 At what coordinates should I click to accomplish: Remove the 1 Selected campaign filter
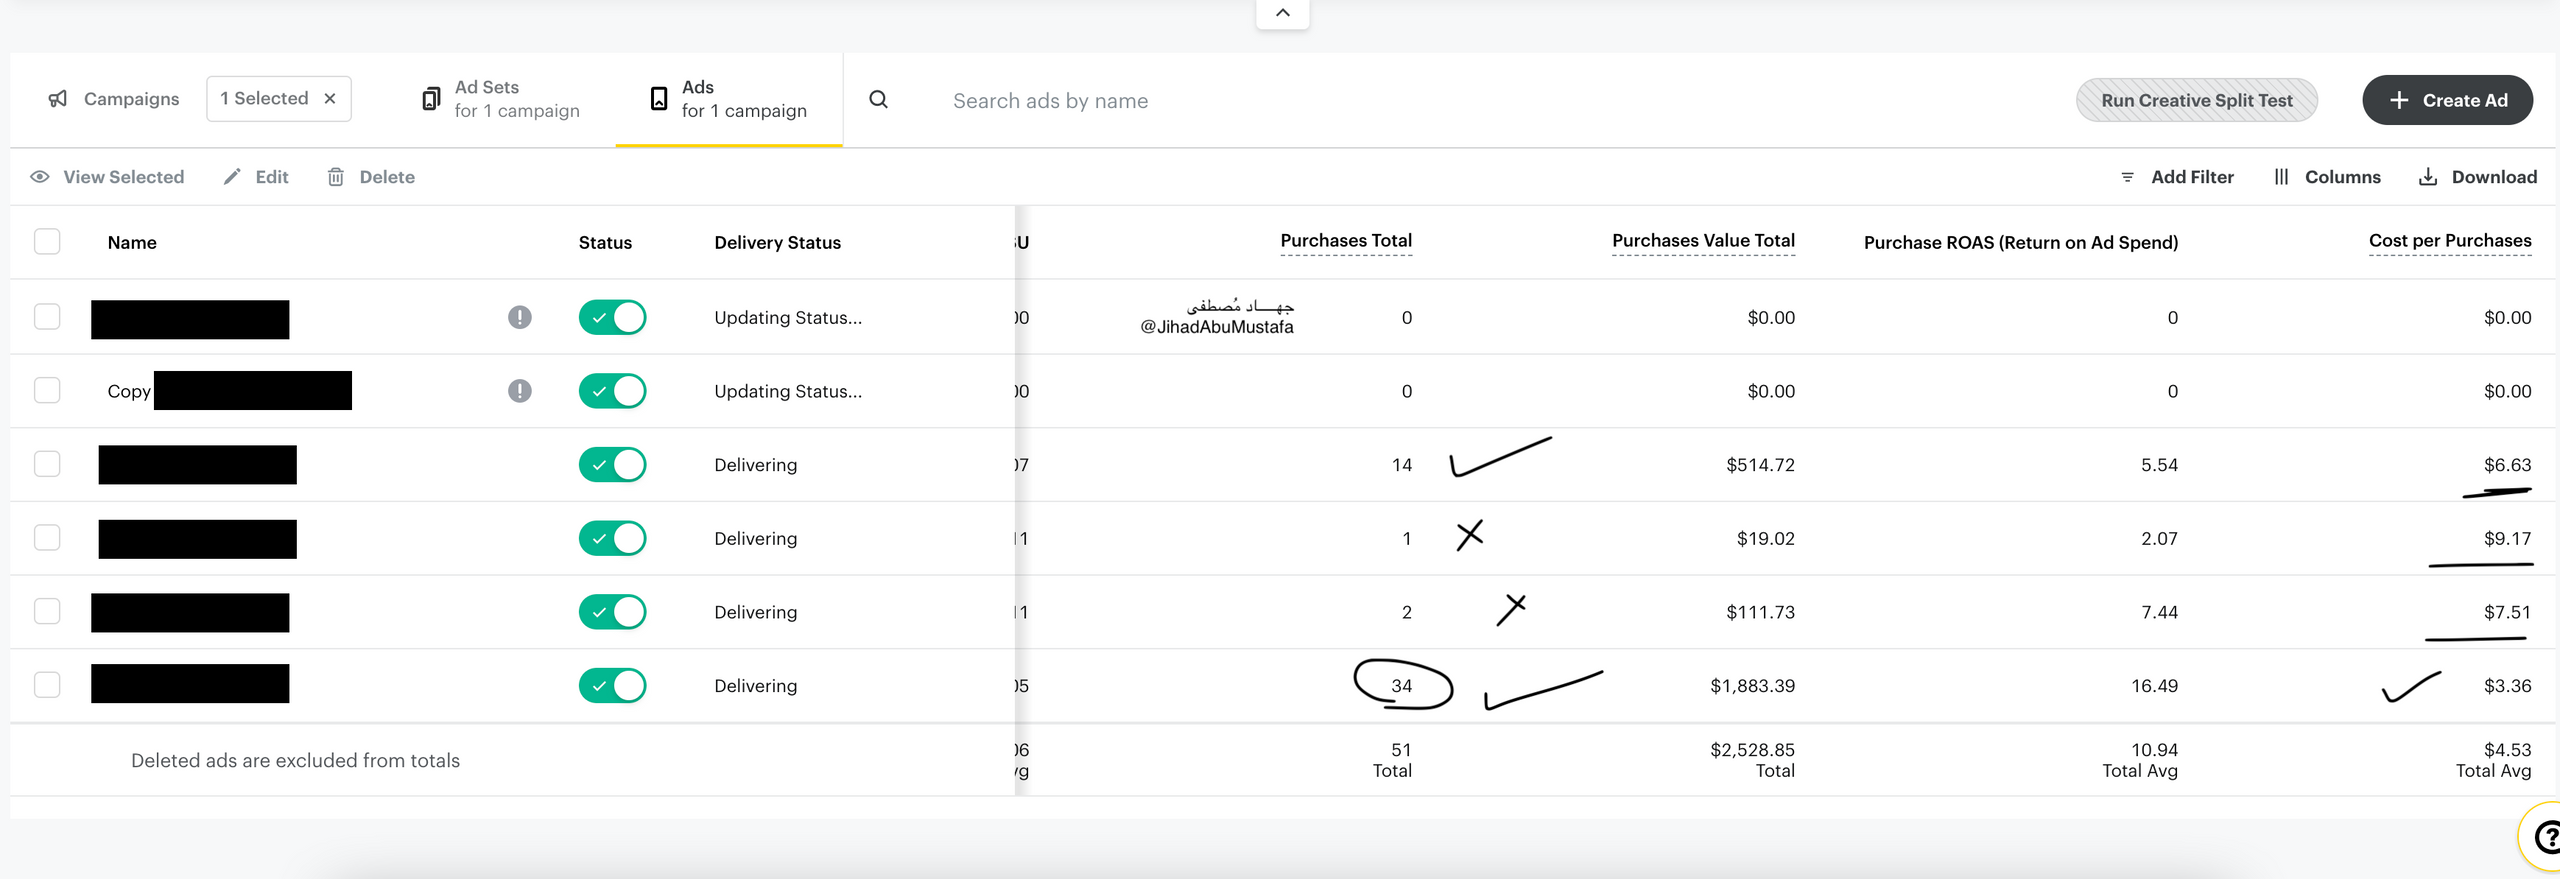click(330, 99)
